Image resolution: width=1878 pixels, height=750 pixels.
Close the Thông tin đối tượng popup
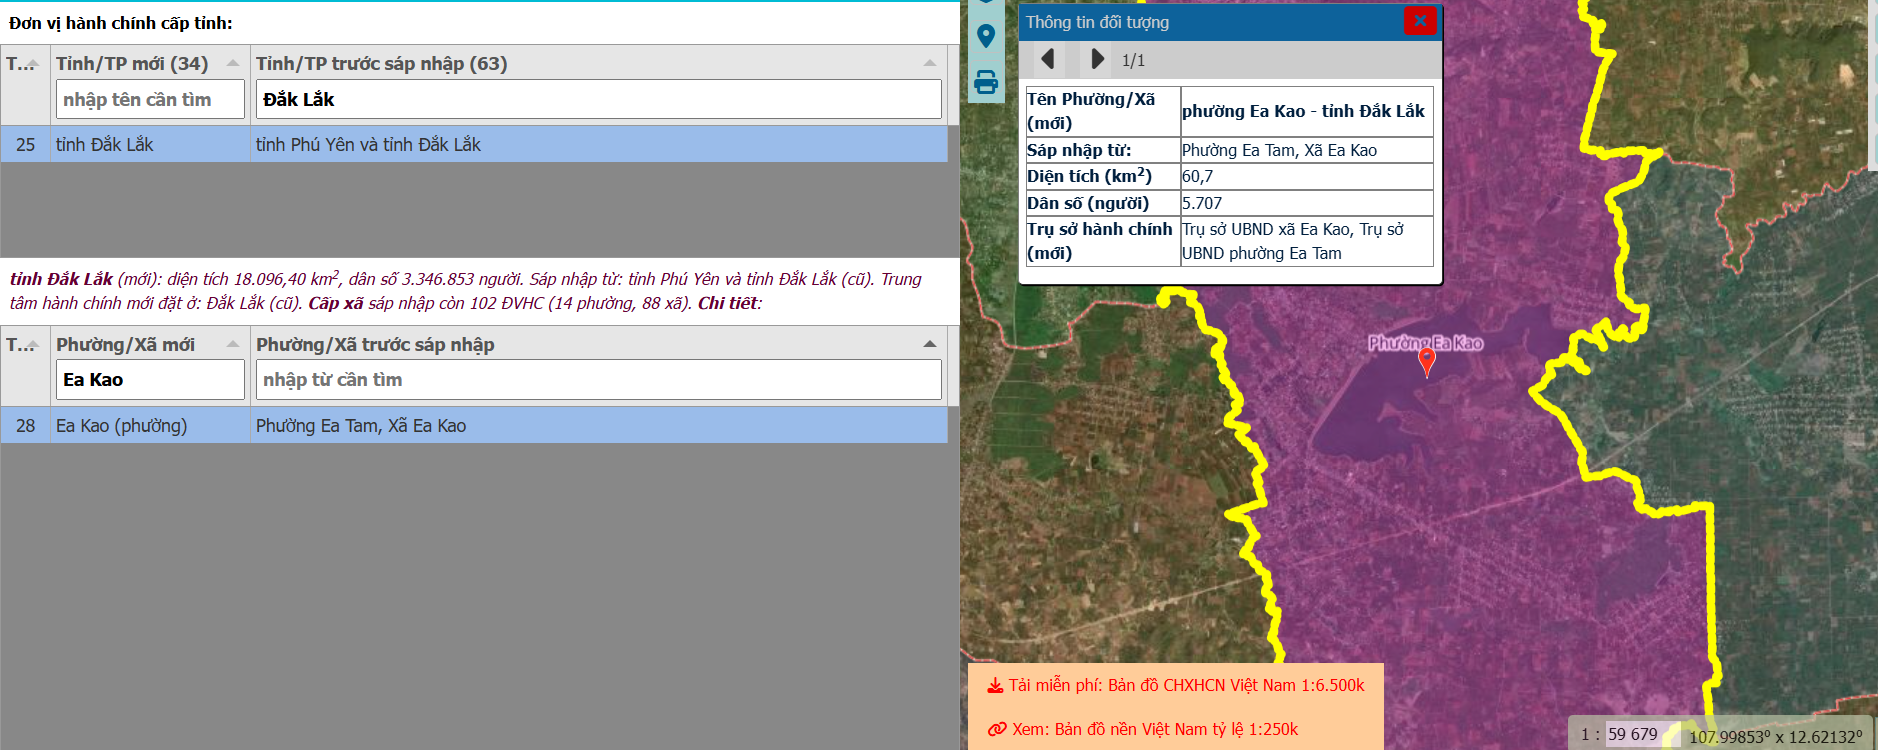[x=1419, y=21]
